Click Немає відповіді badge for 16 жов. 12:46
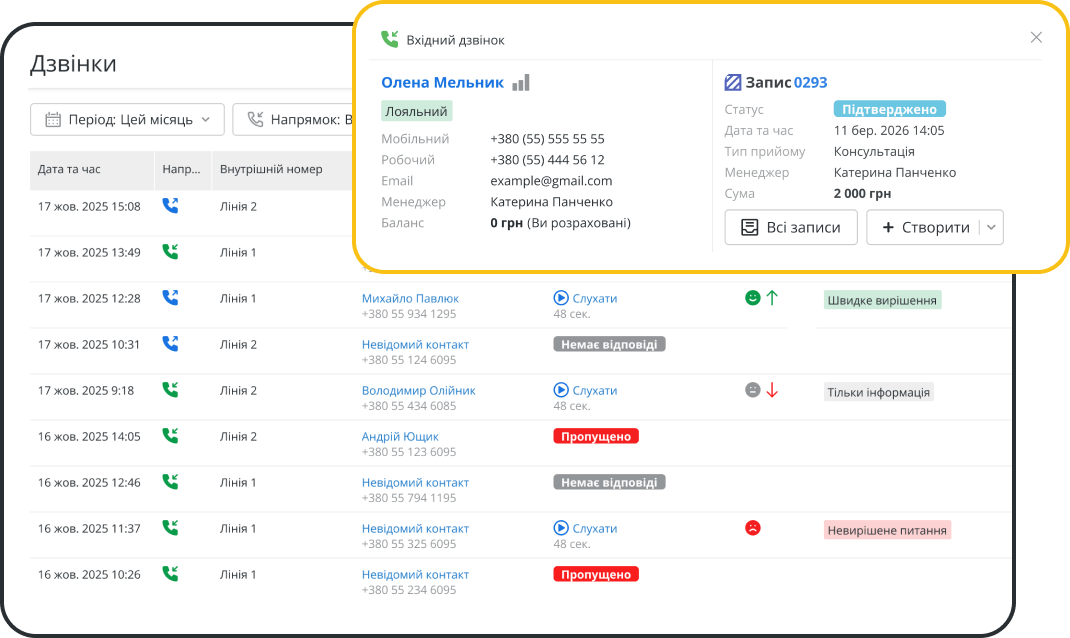Screen dimensions: 1070x638 [609, 482]
